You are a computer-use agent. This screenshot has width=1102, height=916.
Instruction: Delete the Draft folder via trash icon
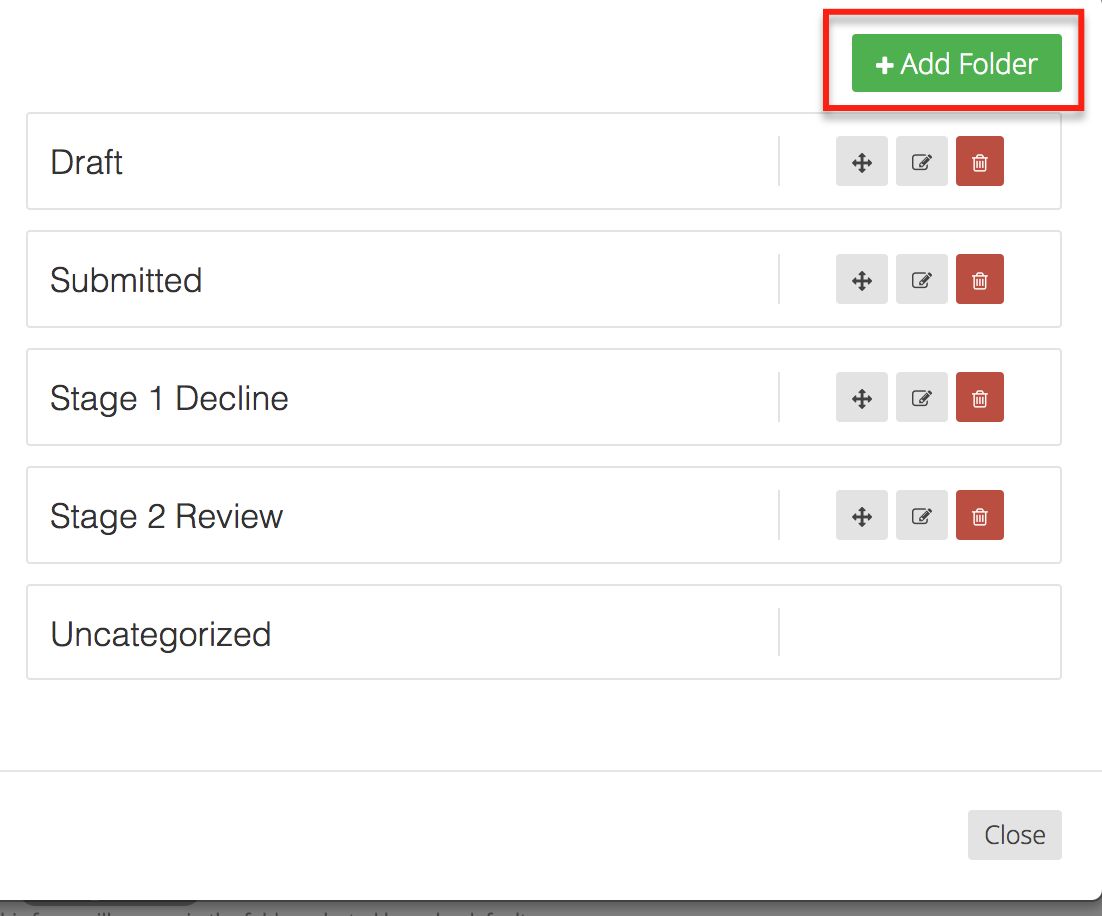tap(980, 161)
